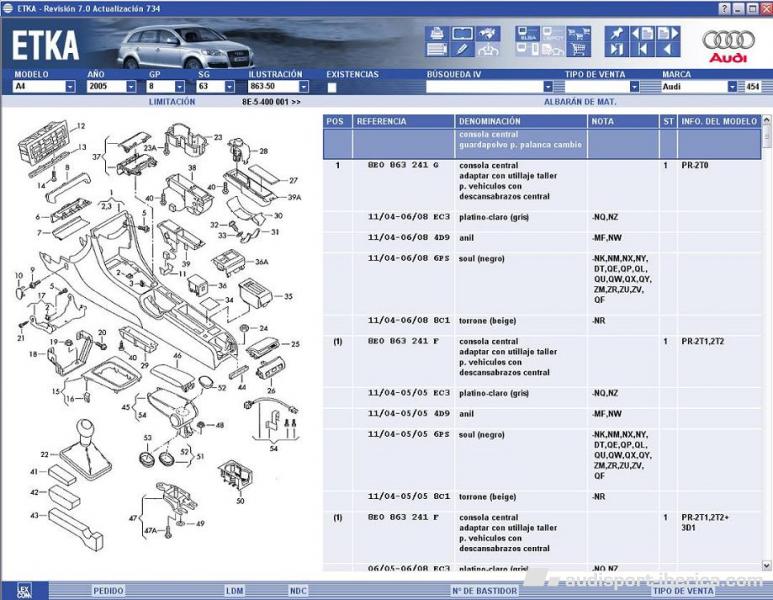Toggle the Existencias checkbox
The image size is (773, 600).
(332, 87)
